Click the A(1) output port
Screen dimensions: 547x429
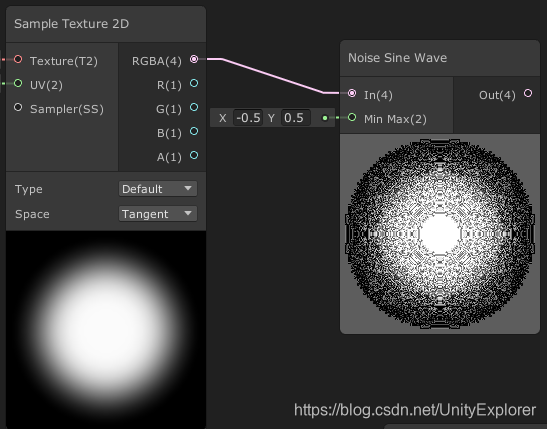pos(194,156)
